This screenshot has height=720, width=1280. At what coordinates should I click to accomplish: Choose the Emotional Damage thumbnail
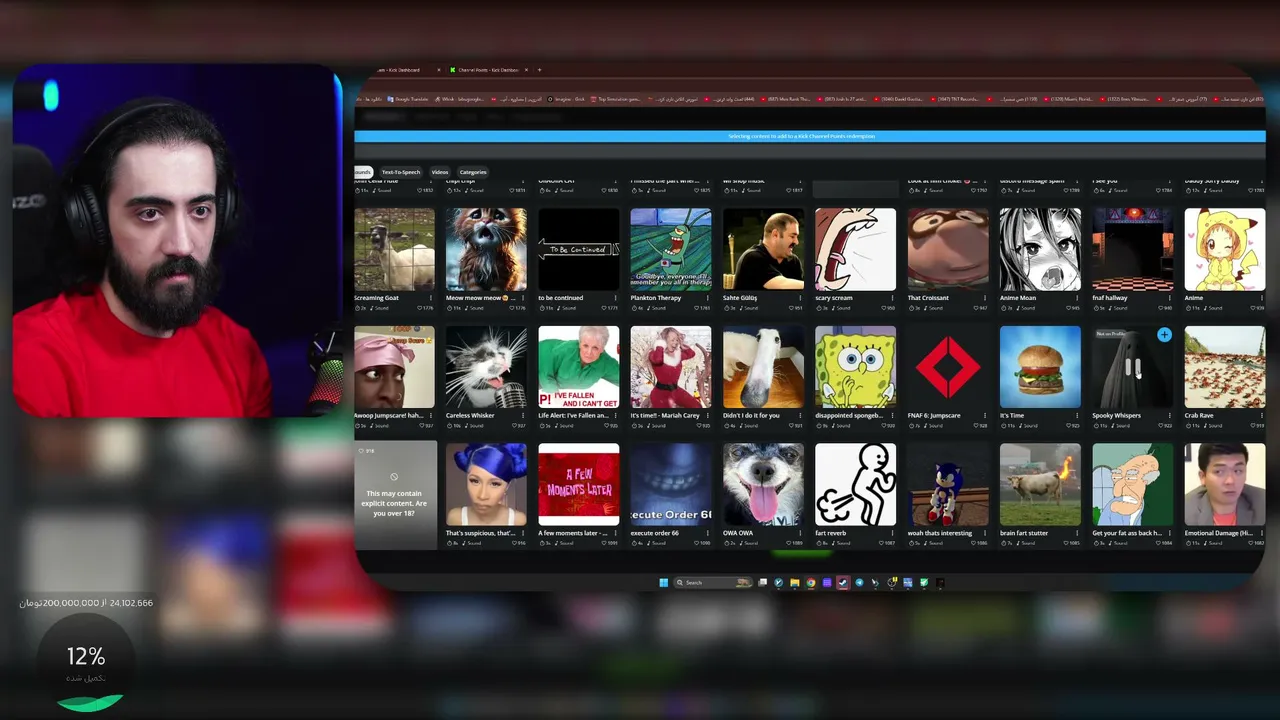1224,485
